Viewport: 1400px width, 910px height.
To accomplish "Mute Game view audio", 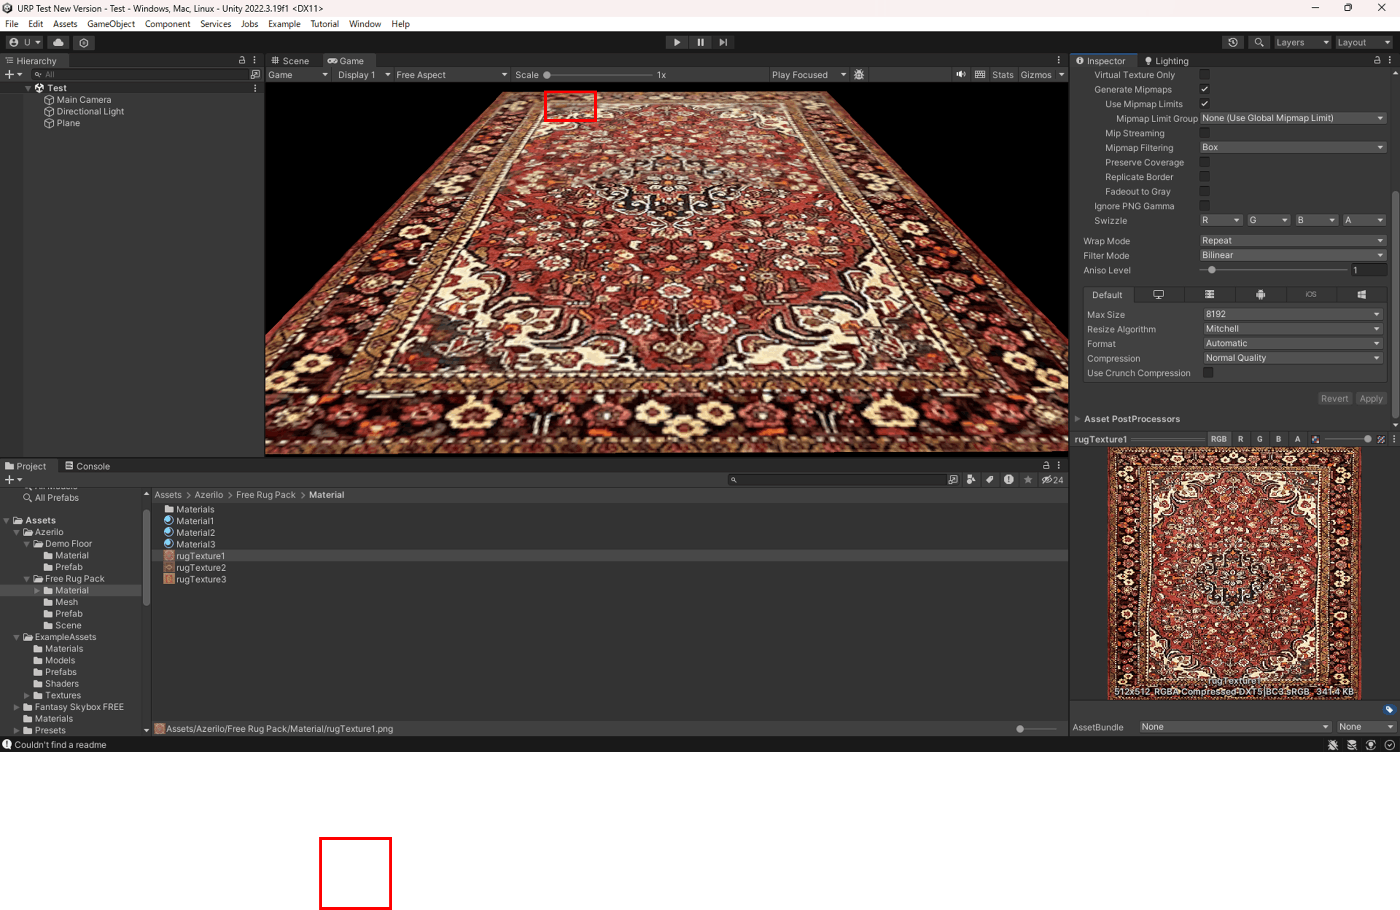I will (961, 75).
